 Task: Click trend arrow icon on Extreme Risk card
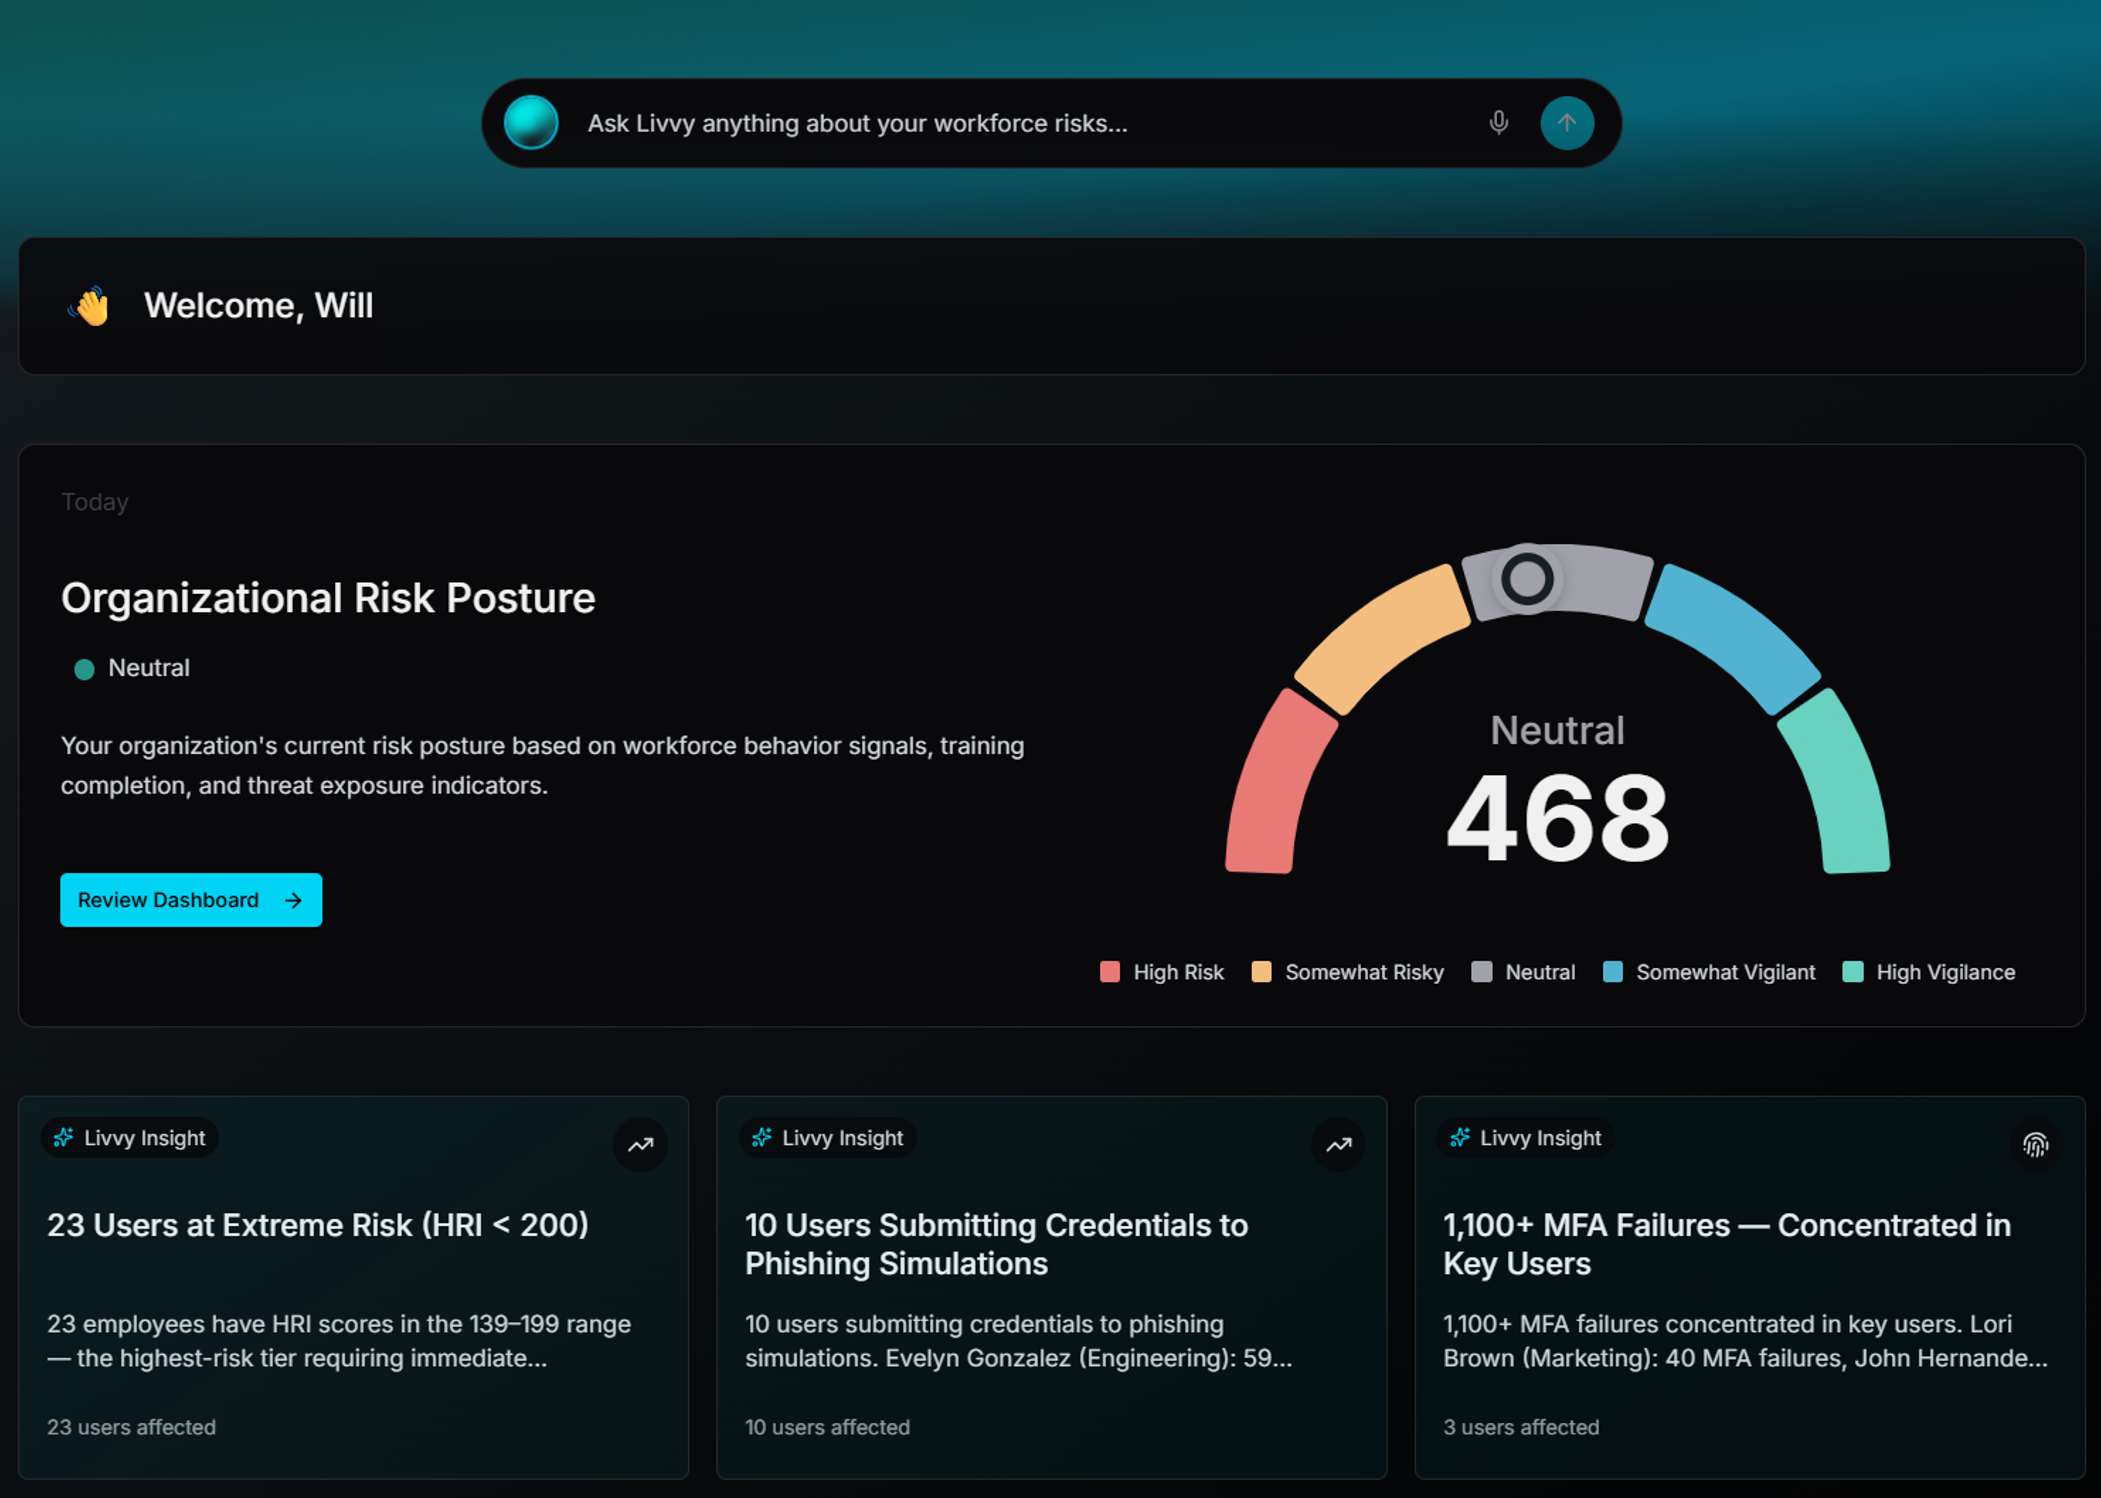(x=640, y=1145)
